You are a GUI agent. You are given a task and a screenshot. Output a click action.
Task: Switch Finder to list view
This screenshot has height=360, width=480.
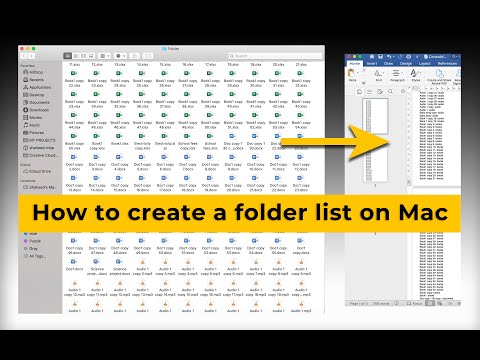(76, 56)
